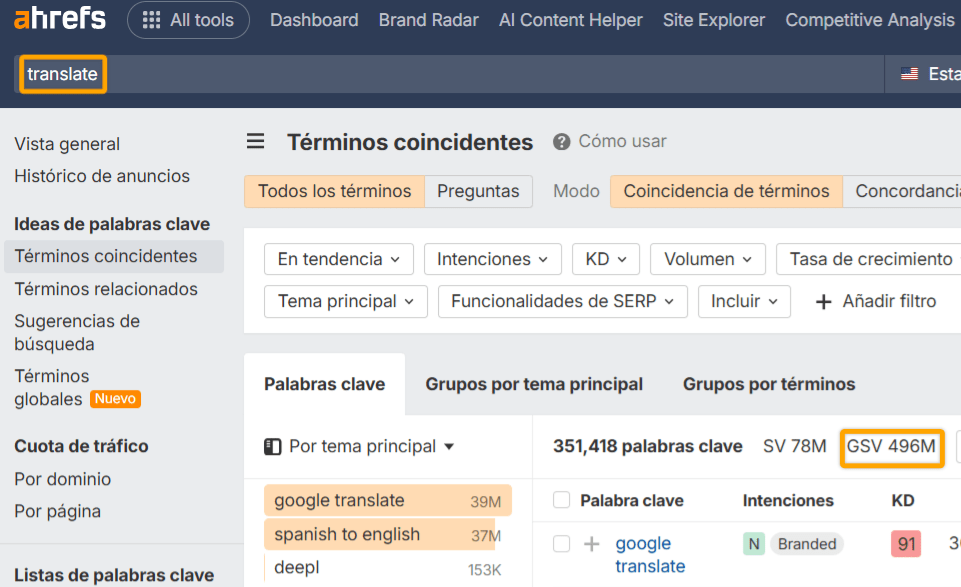Click the Nuevo badge beside Términos globales
The width and height of the screenshot is (961, 587).
(116, 398)
